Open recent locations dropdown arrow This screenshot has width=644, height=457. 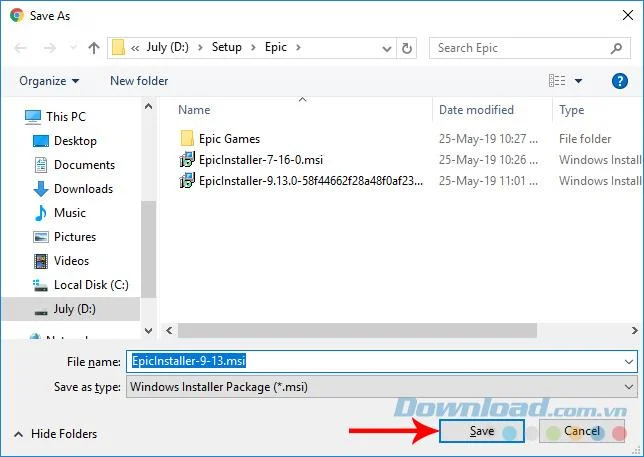[73, 48]
